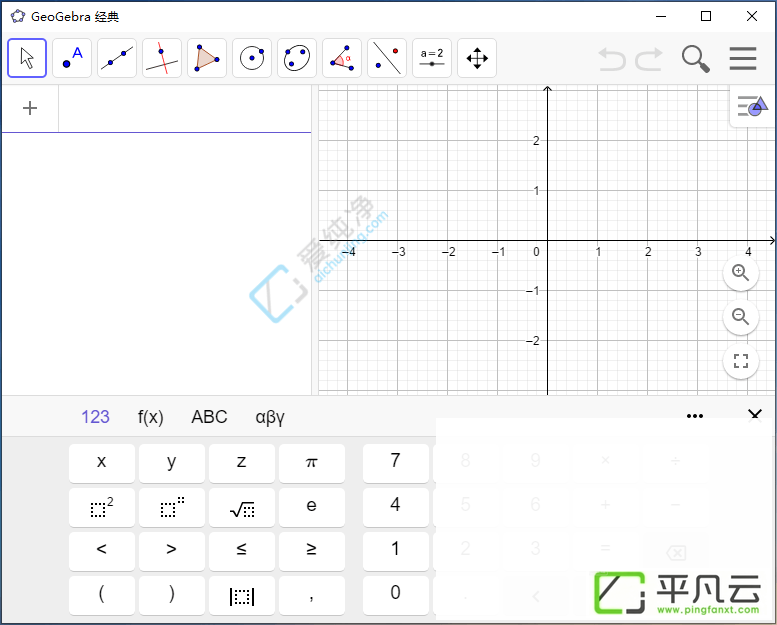Open the keyboard three-dots more options
Image resolution: width=777 pixels, height=625 pixels.
click(695, 416)
